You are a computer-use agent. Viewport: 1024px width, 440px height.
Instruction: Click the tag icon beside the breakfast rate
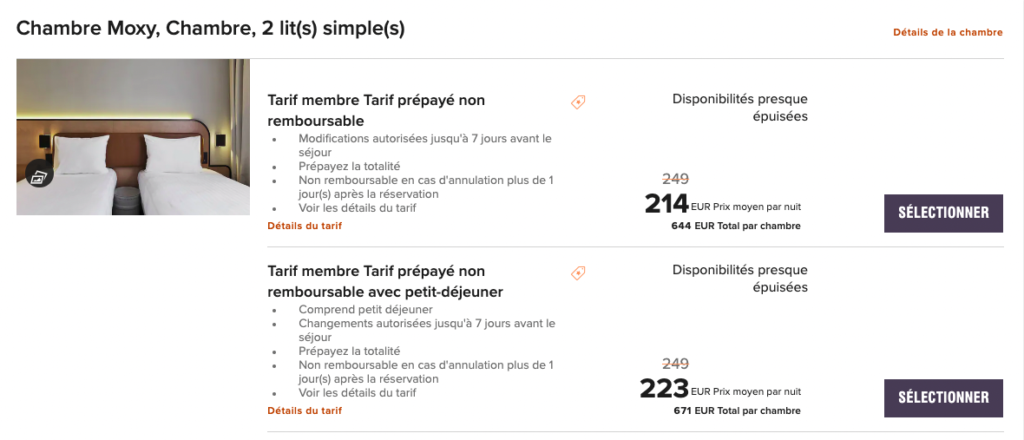[578, 273]
